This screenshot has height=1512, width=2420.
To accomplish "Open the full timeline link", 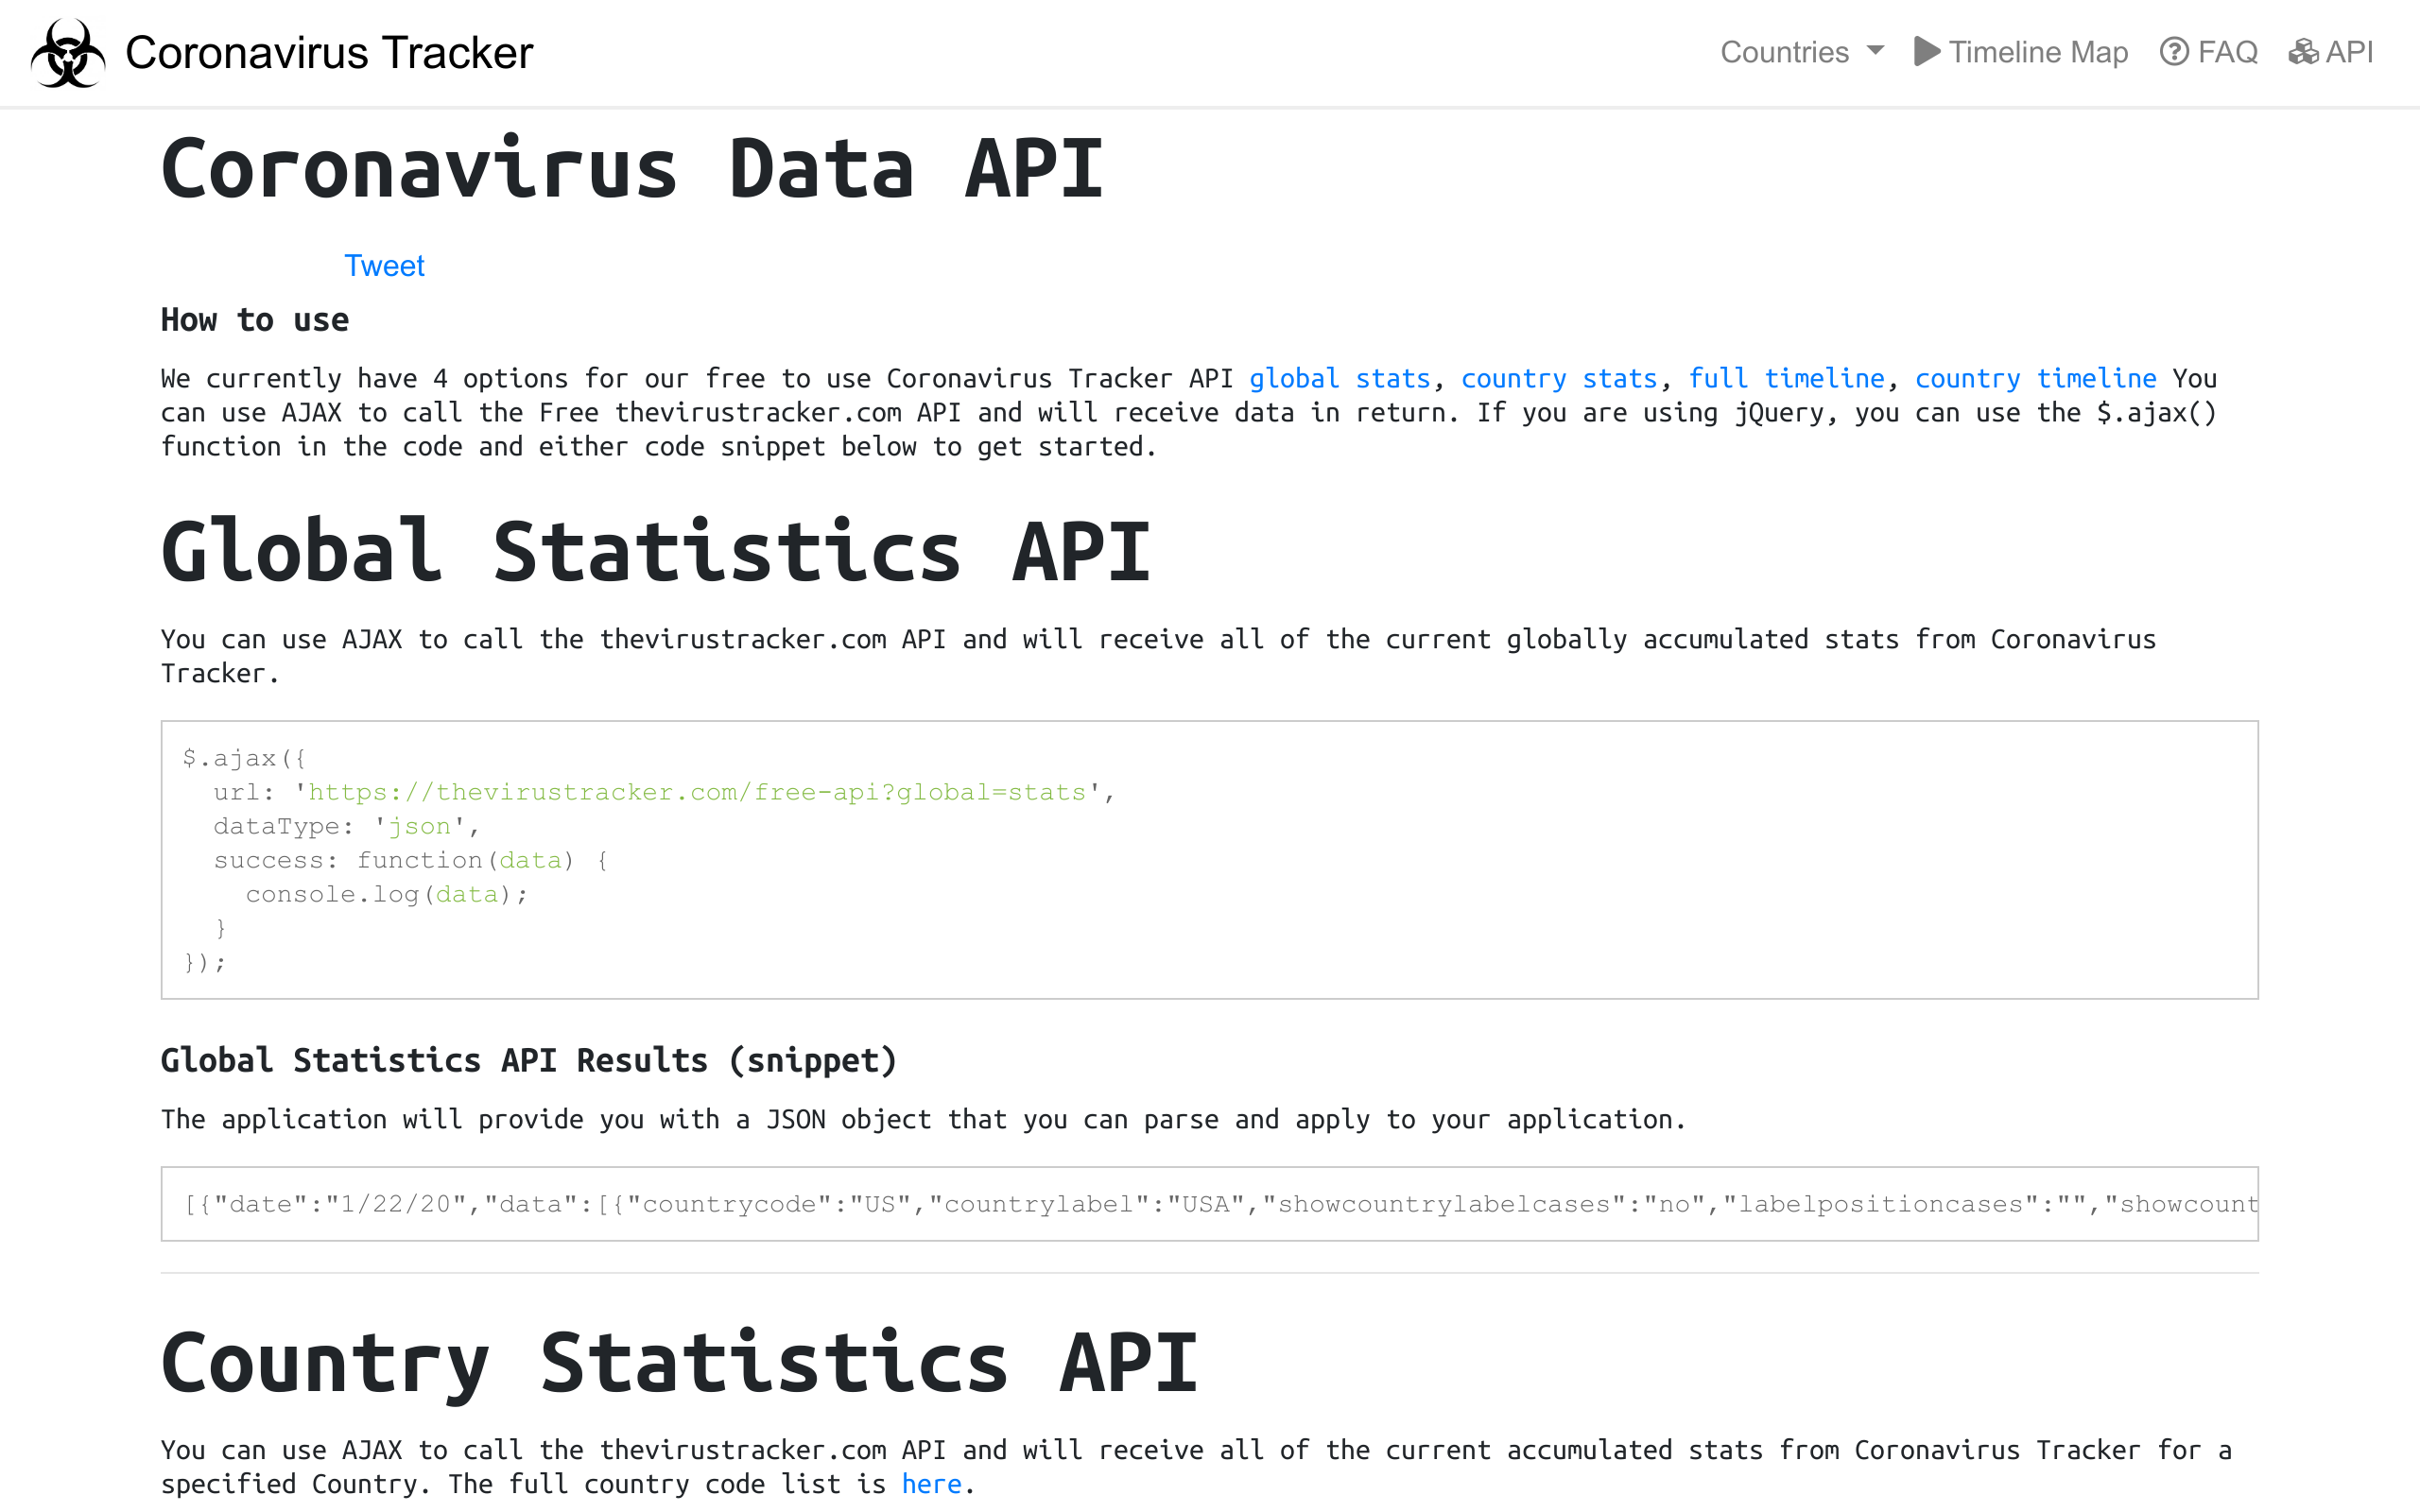I will (1789, 378).
